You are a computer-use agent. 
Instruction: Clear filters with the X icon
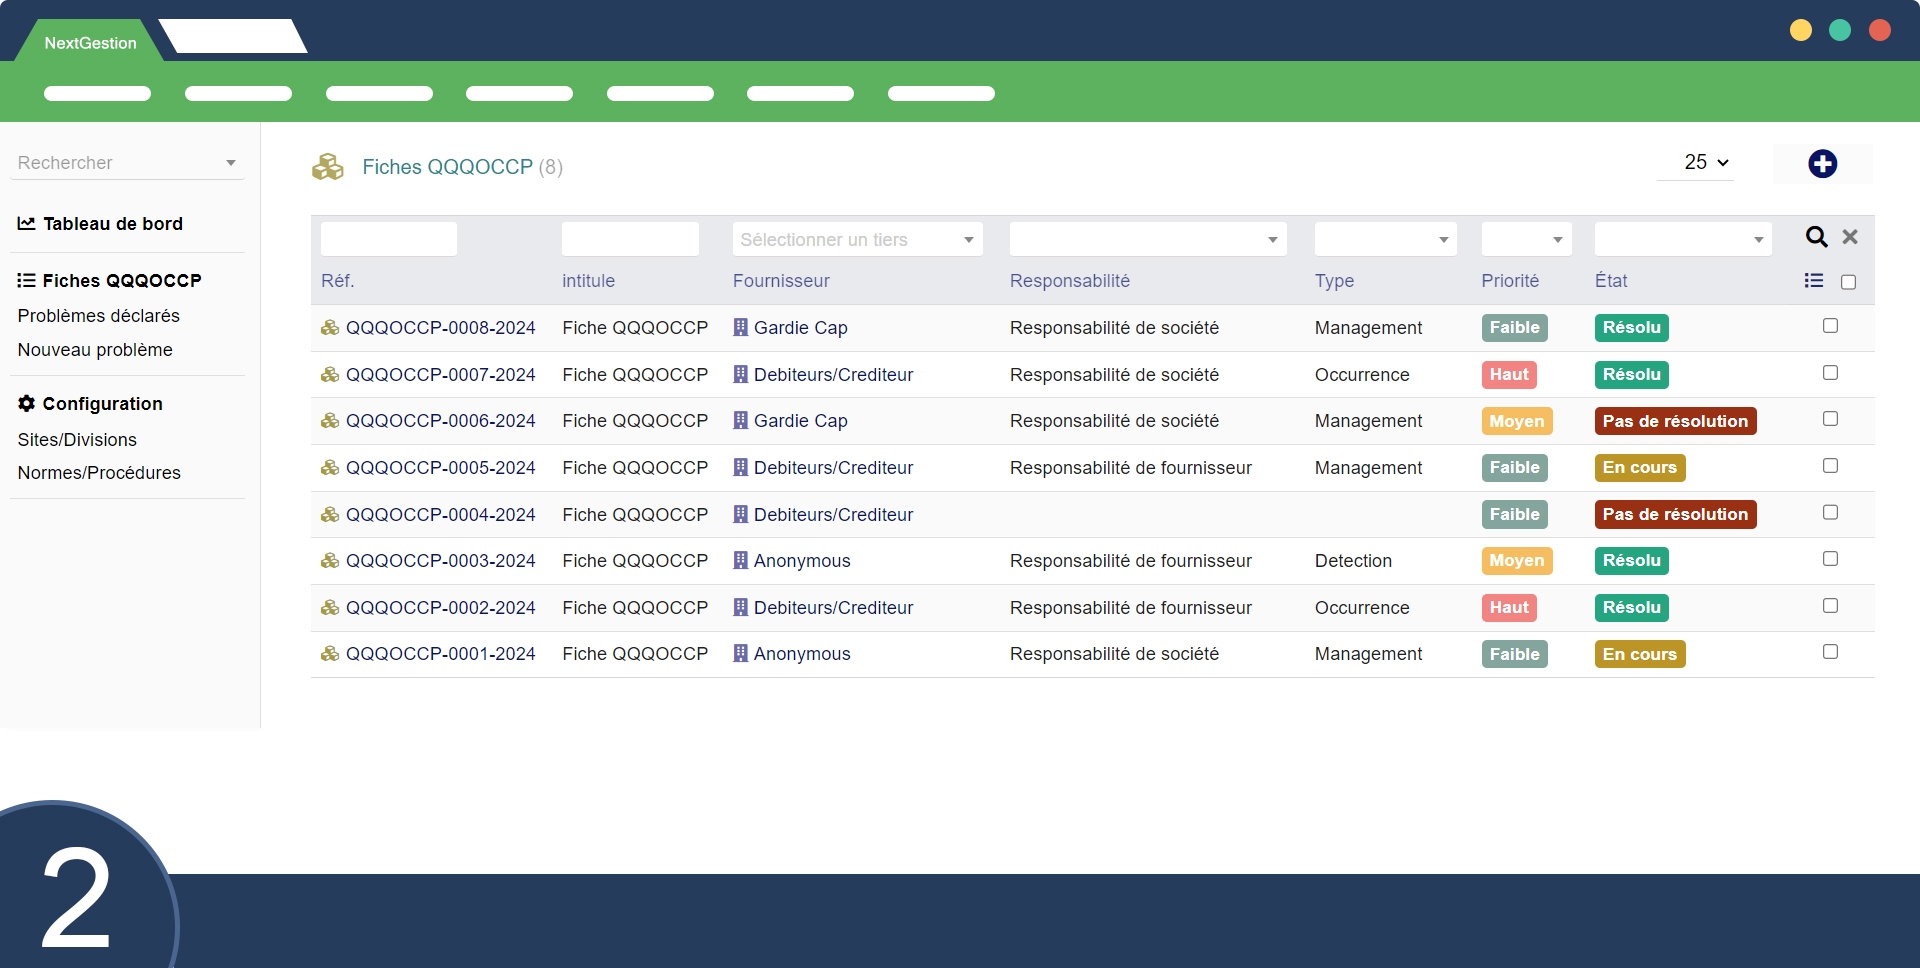pos(1850,237)
